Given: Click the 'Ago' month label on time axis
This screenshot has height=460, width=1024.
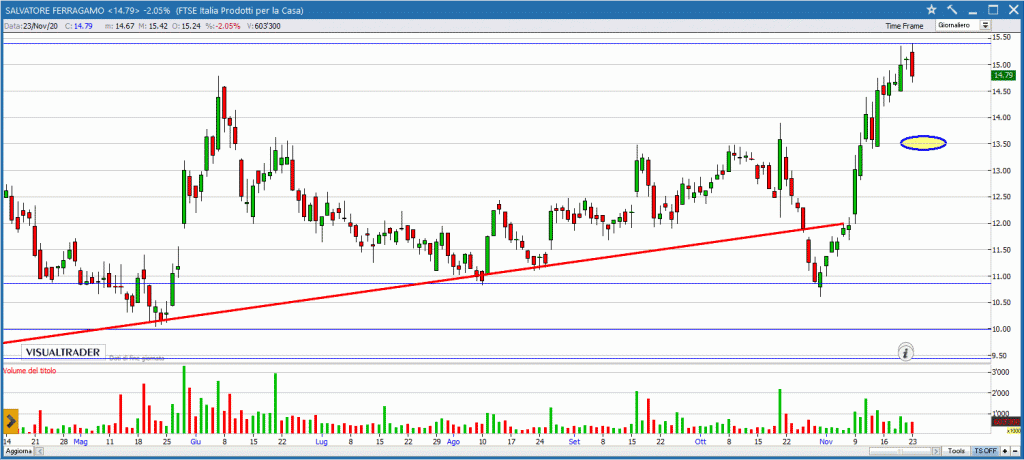Looking at the screenshot, I should (453, 442).
